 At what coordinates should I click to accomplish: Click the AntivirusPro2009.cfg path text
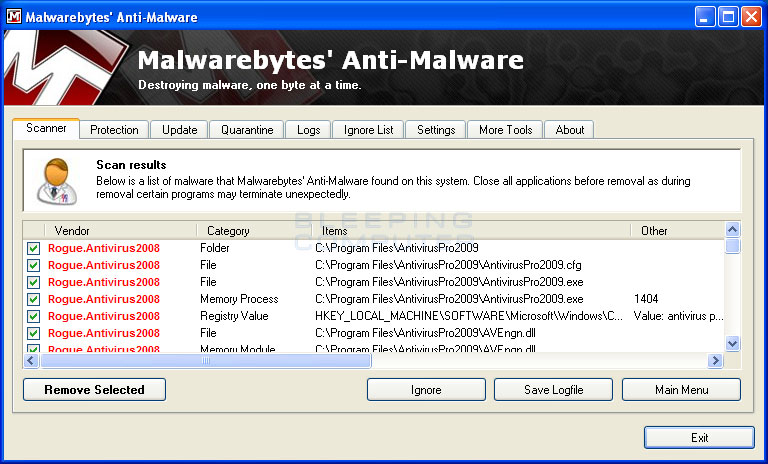click(x=448, y=265)
